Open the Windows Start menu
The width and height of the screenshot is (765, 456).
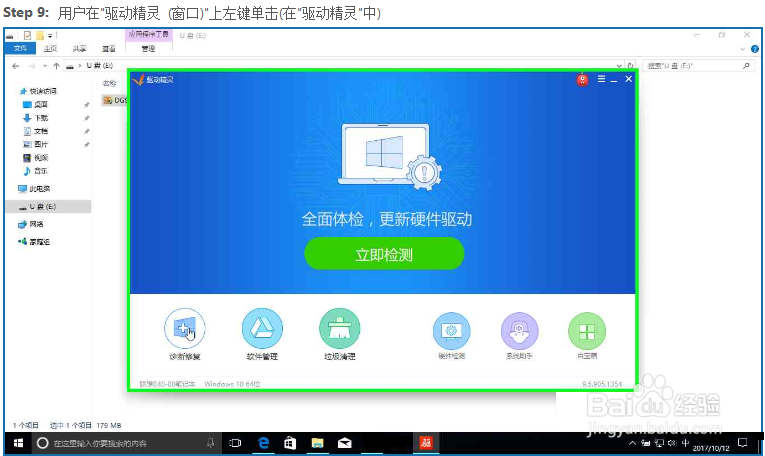[x=18, y=443]
